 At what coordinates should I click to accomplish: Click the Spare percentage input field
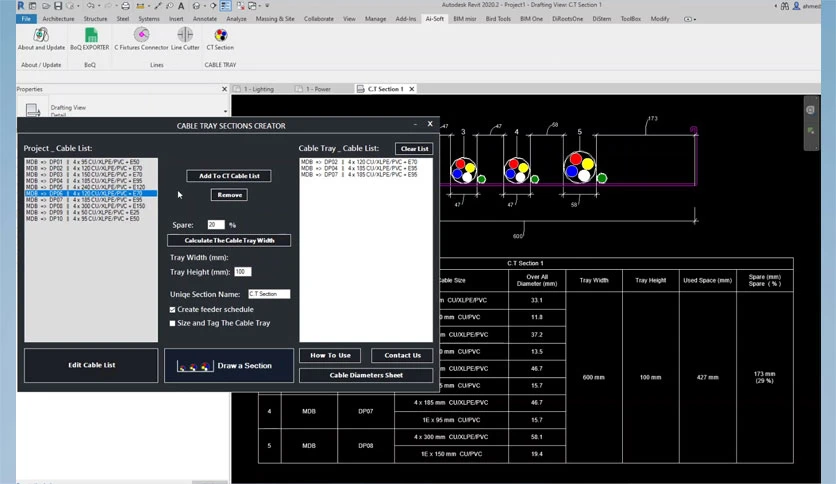(x=216, y=225)
